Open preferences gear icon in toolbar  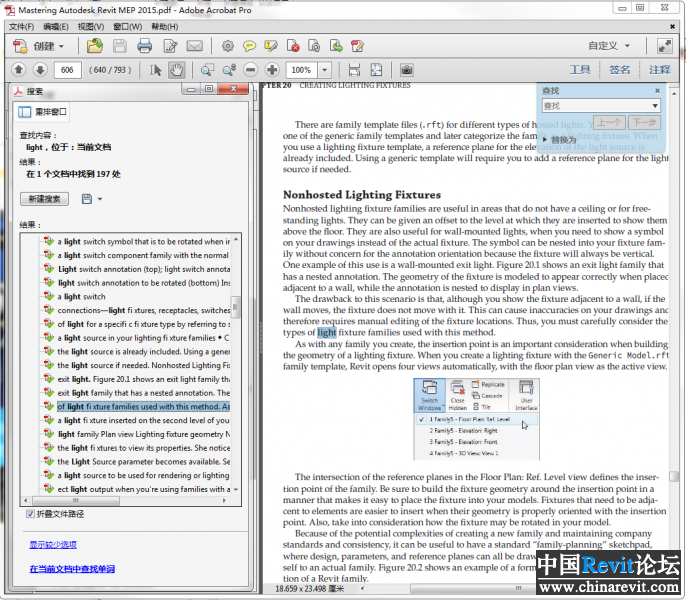(228, 46)
